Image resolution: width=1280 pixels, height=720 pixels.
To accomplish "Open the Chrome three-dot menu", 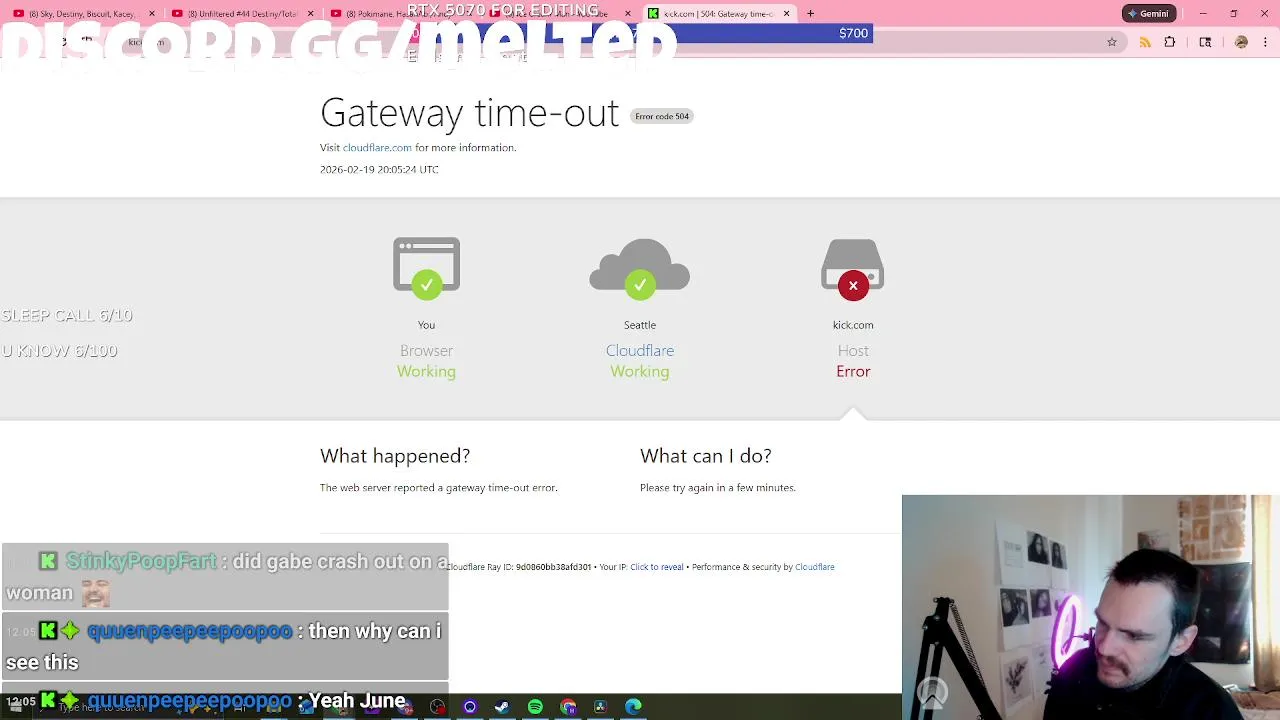I will pyautogui.click(x=1266, y=42).
